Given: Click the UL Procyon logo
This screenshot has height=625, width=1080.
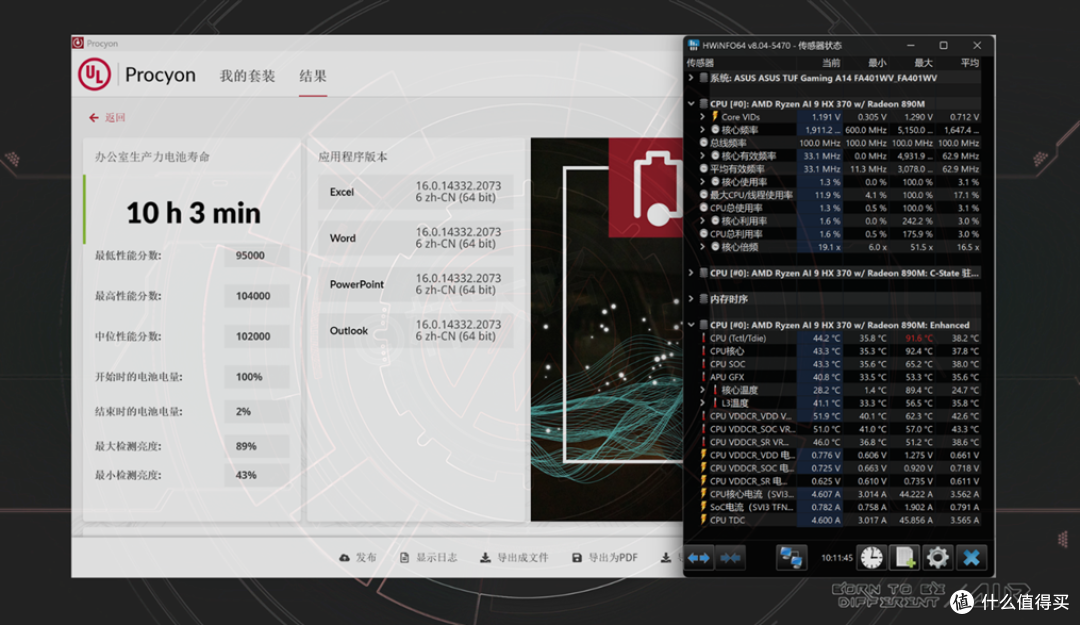Looking at the screenshot, I should 94,74.
